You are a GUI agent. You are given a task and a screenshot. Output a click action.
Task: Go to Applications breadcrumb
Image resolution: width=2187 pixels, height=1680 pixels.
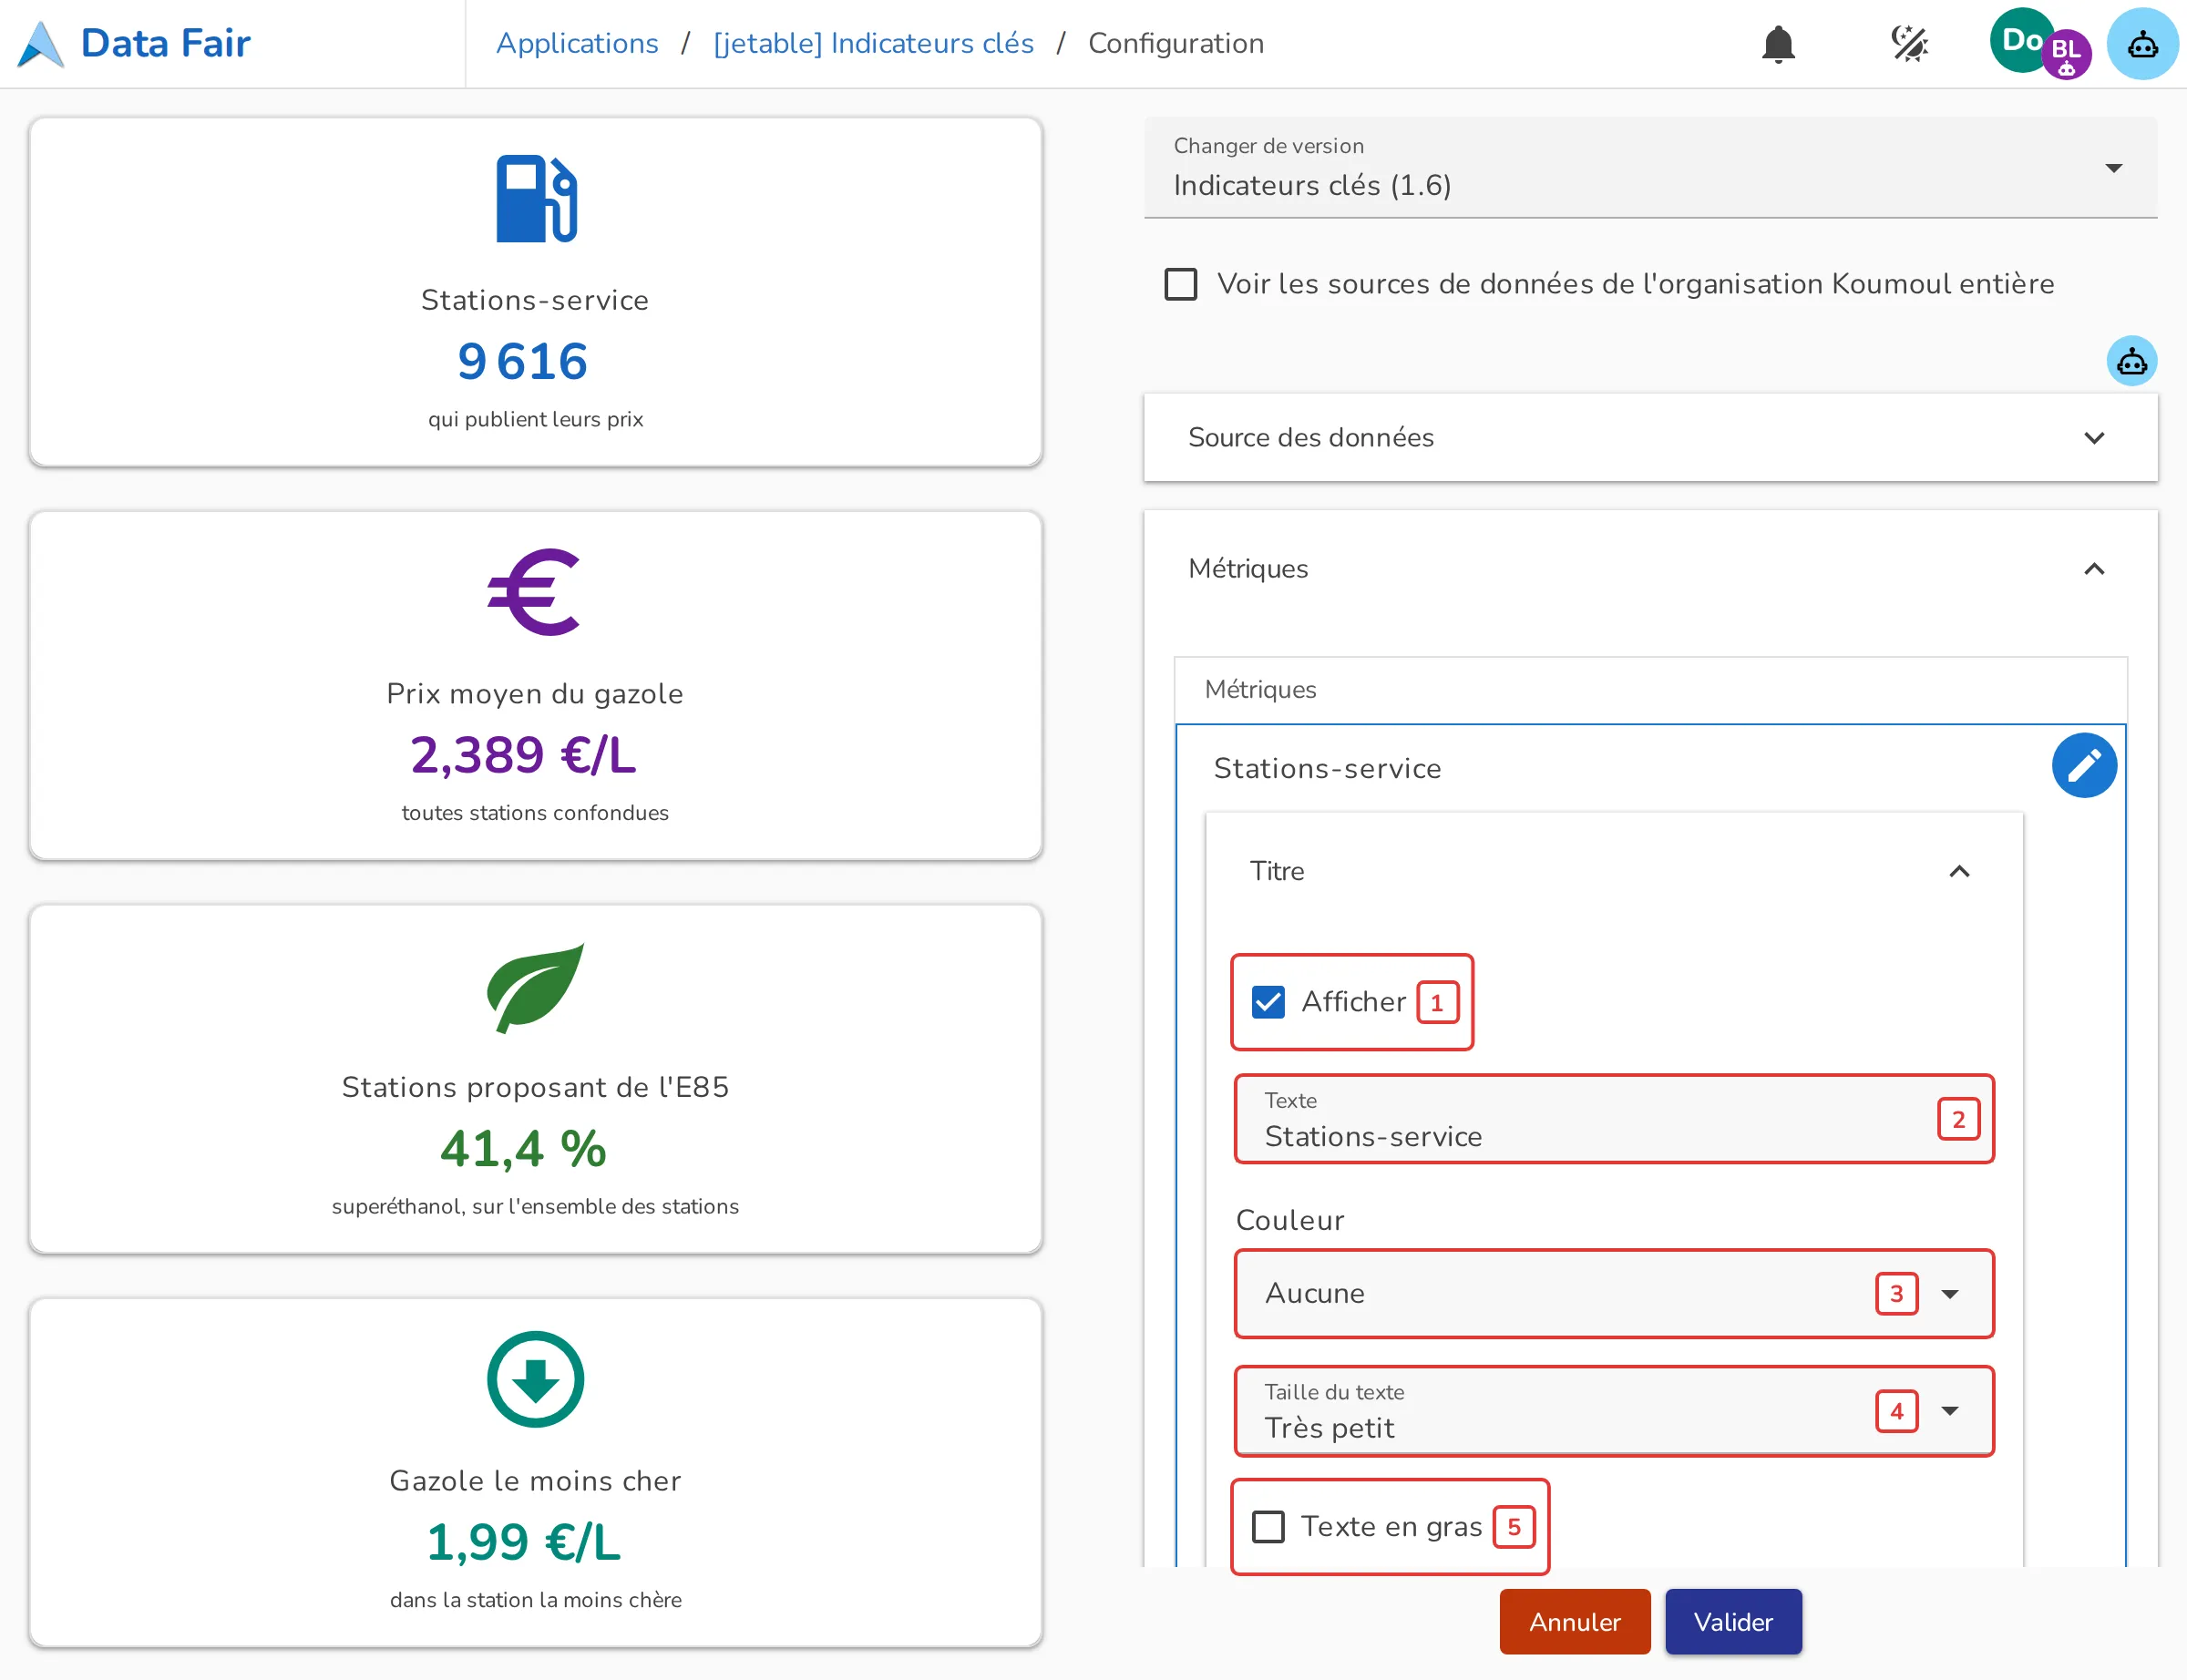[x=577, y=44]
